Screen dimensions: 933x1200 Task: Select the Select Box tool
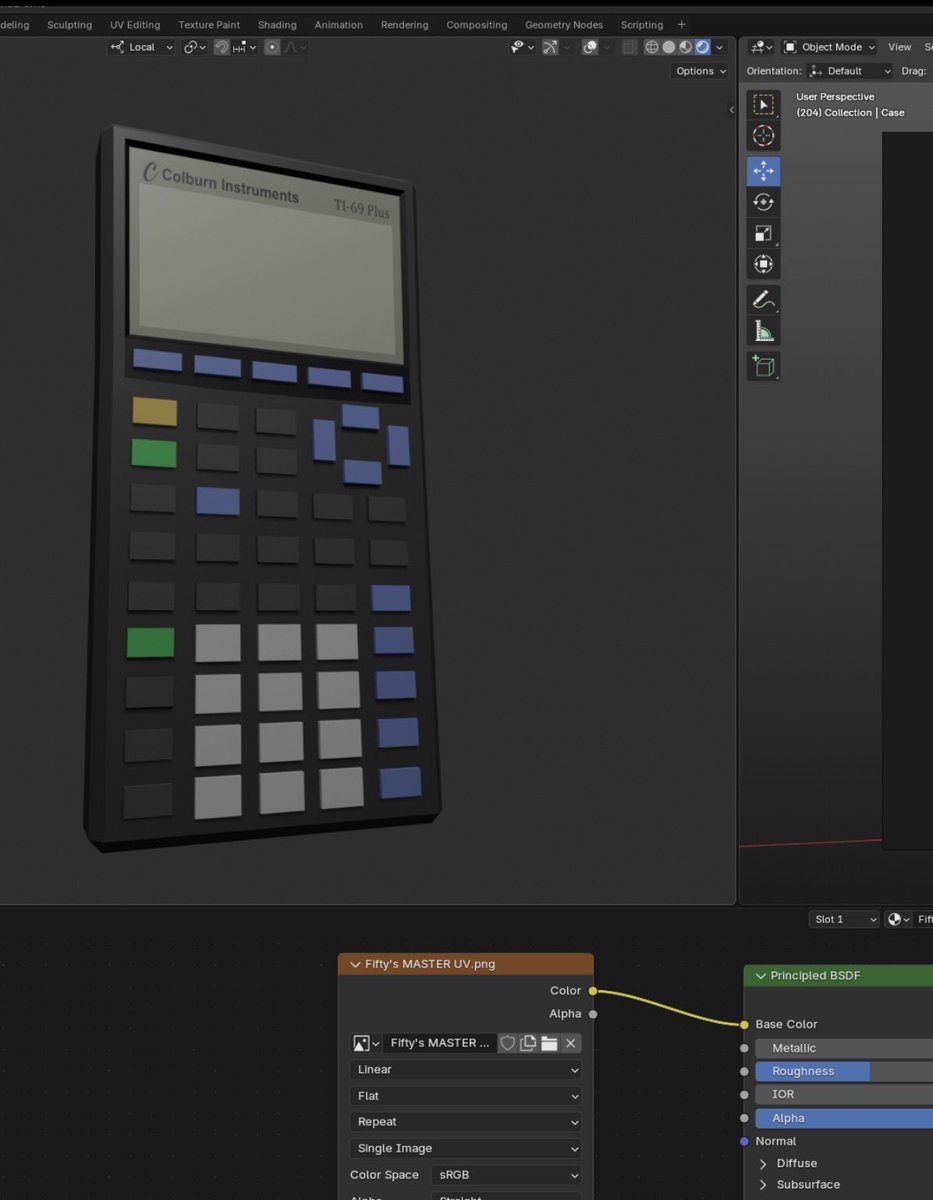[x=763, y=105]
